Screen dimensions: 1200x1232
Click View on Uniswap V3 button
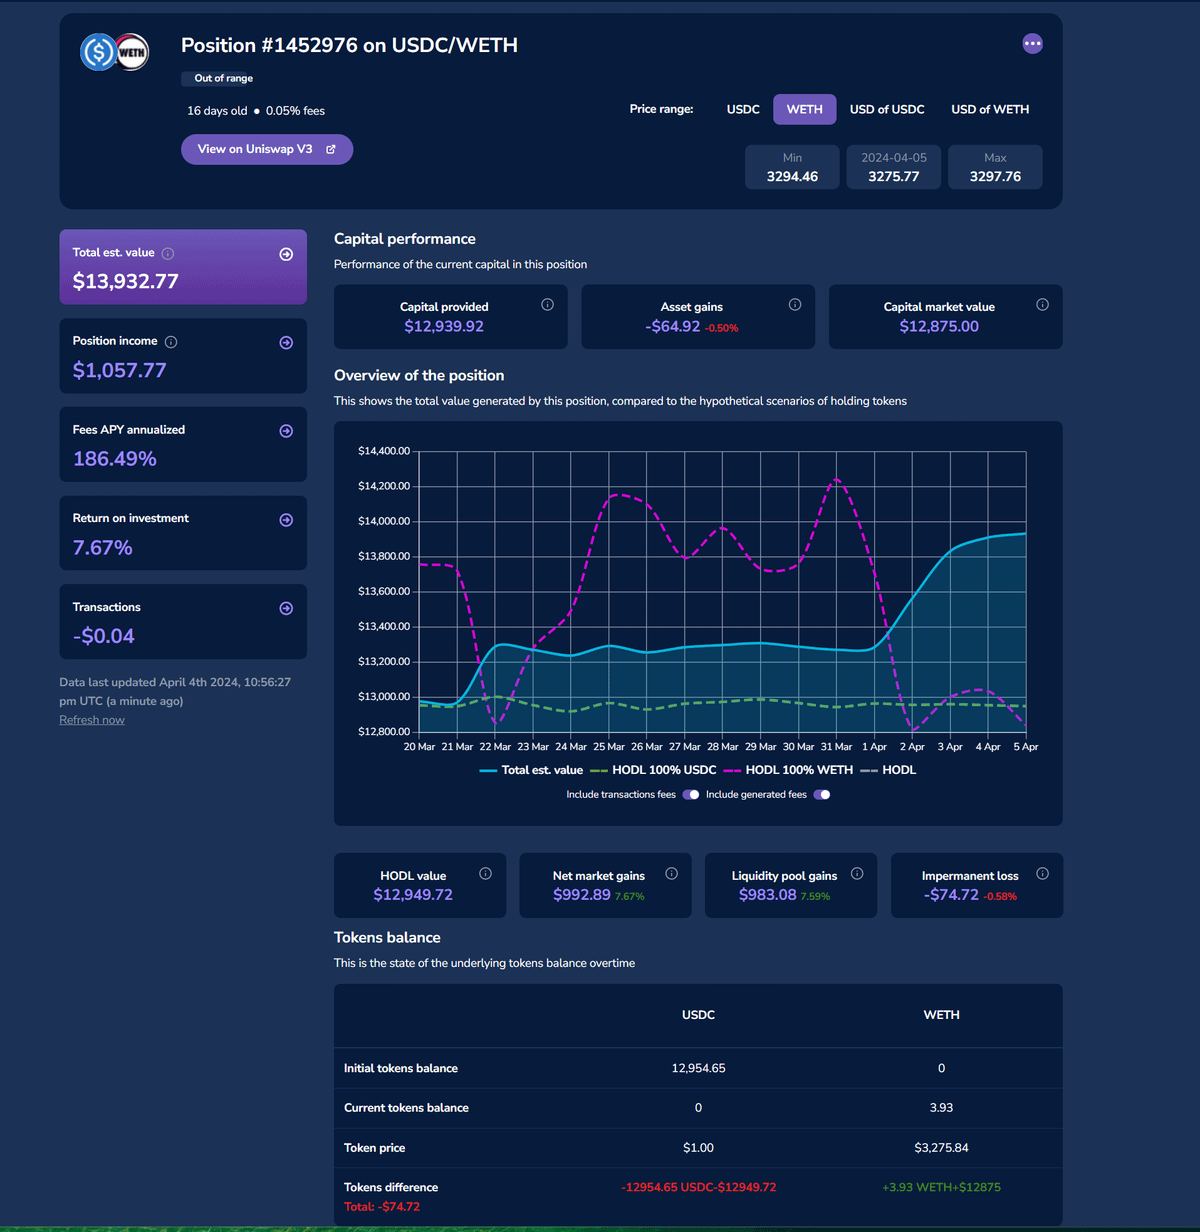(x=266, y=149)
